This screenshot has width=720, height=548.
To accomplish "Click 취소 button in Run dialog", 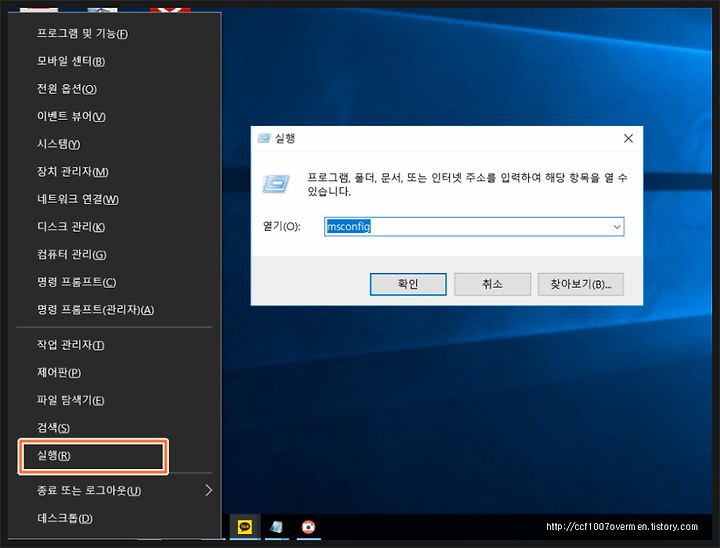I will click(492, 284).
